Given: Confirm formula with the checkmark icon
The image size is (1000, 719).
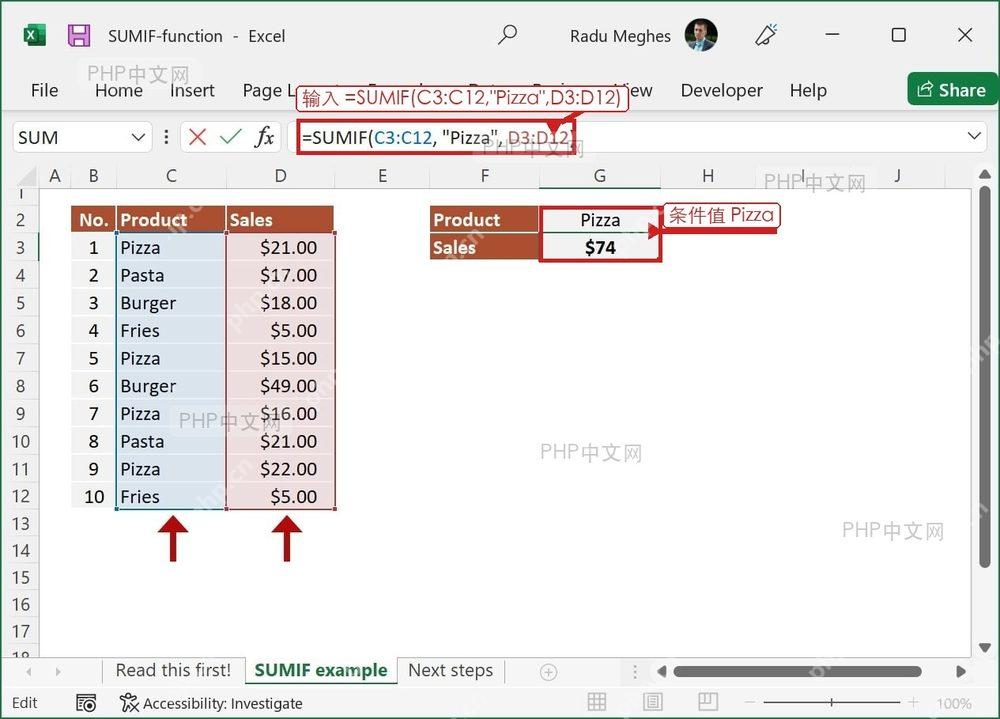Looking at the screenshot, I should click(x=230, y=137).
